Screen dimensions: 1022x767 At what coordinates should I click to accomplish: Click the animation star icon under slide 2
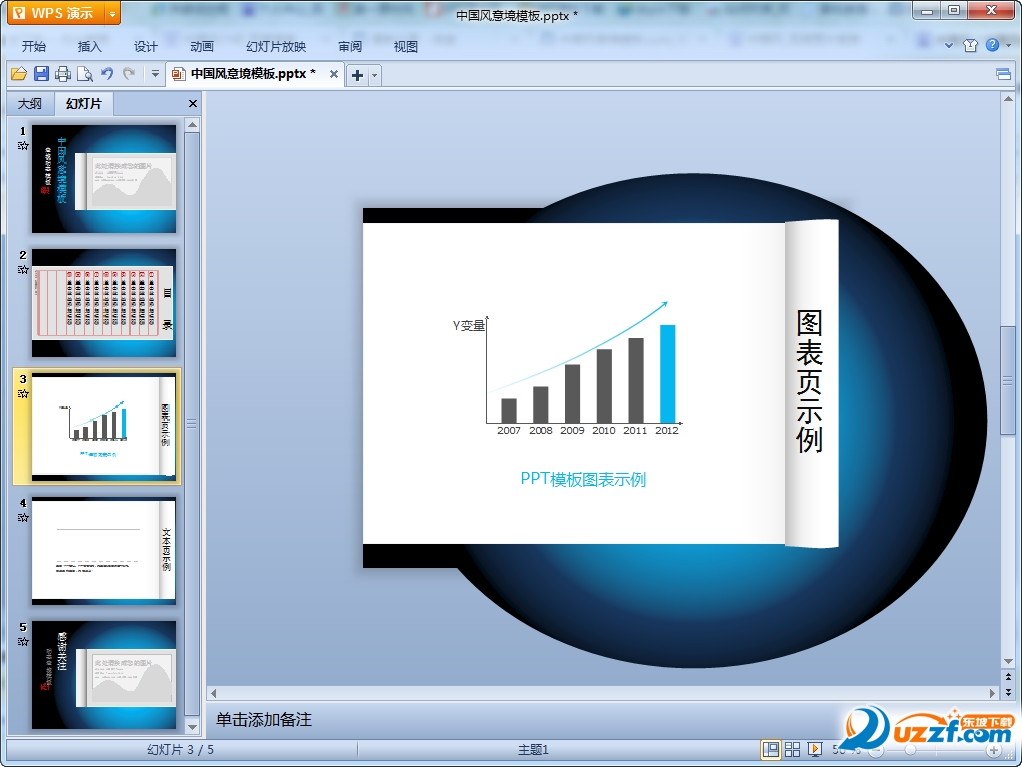click(23, 269)
